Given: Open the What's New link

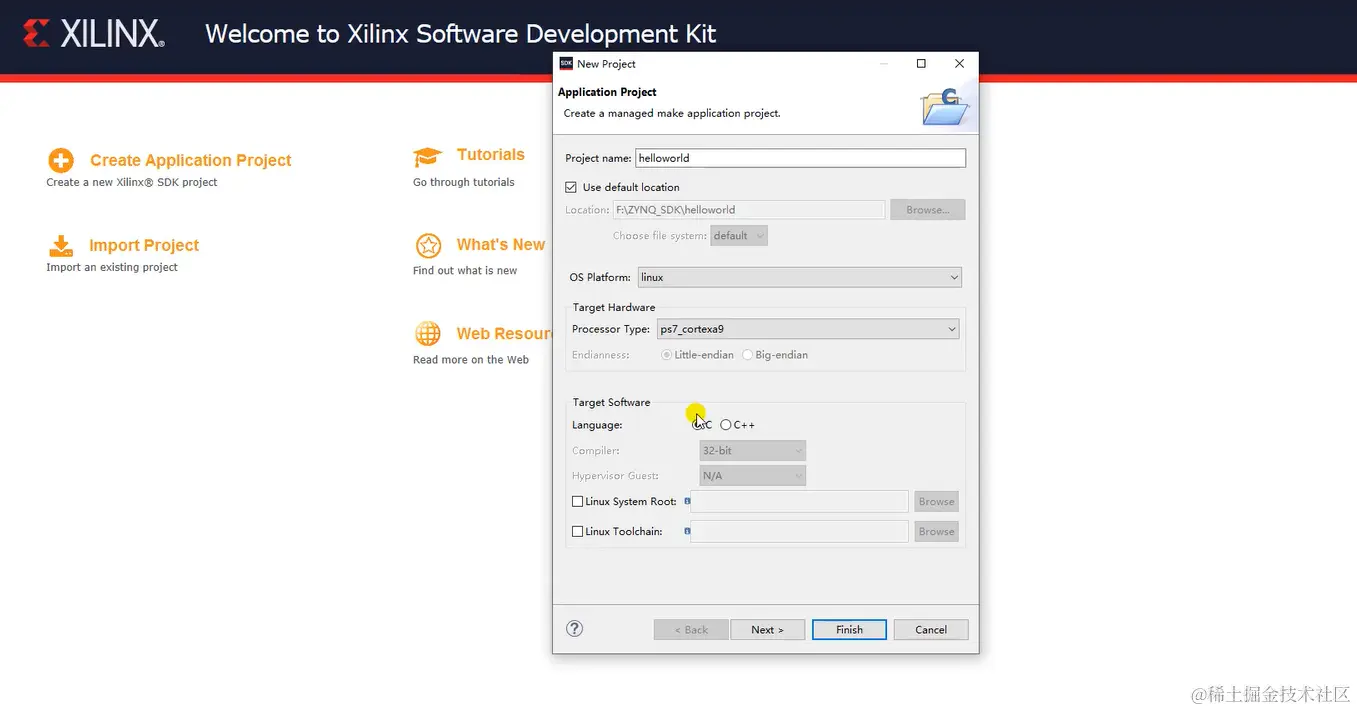Looking at the screenshot, I should pyautogui.click(x=501, y=244).
